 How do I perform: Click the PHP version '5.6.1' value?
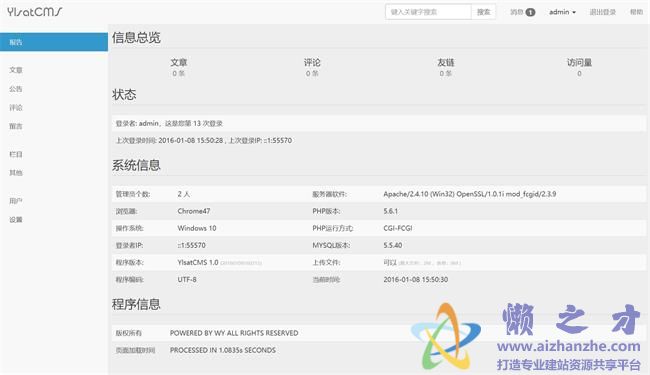click(390, 211)
